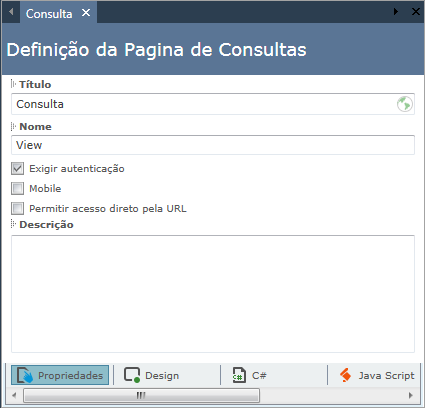The height and width of the screenshot is (408, 425).
Task: Click the left tab-scroll arrow in the tab bar
Action: click(11, 12)
